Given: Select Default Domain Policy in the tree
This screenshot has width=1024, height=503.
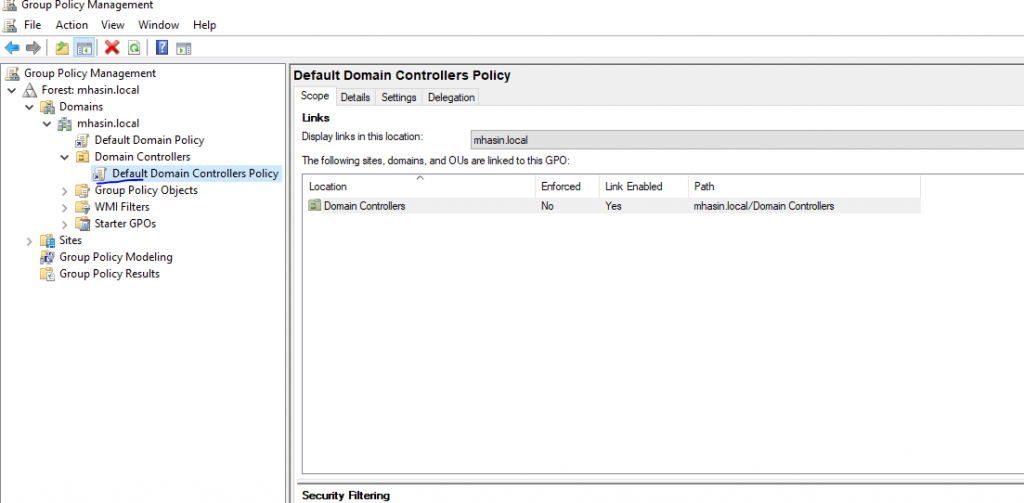Looking at the screenshot, I should point(149,140).
